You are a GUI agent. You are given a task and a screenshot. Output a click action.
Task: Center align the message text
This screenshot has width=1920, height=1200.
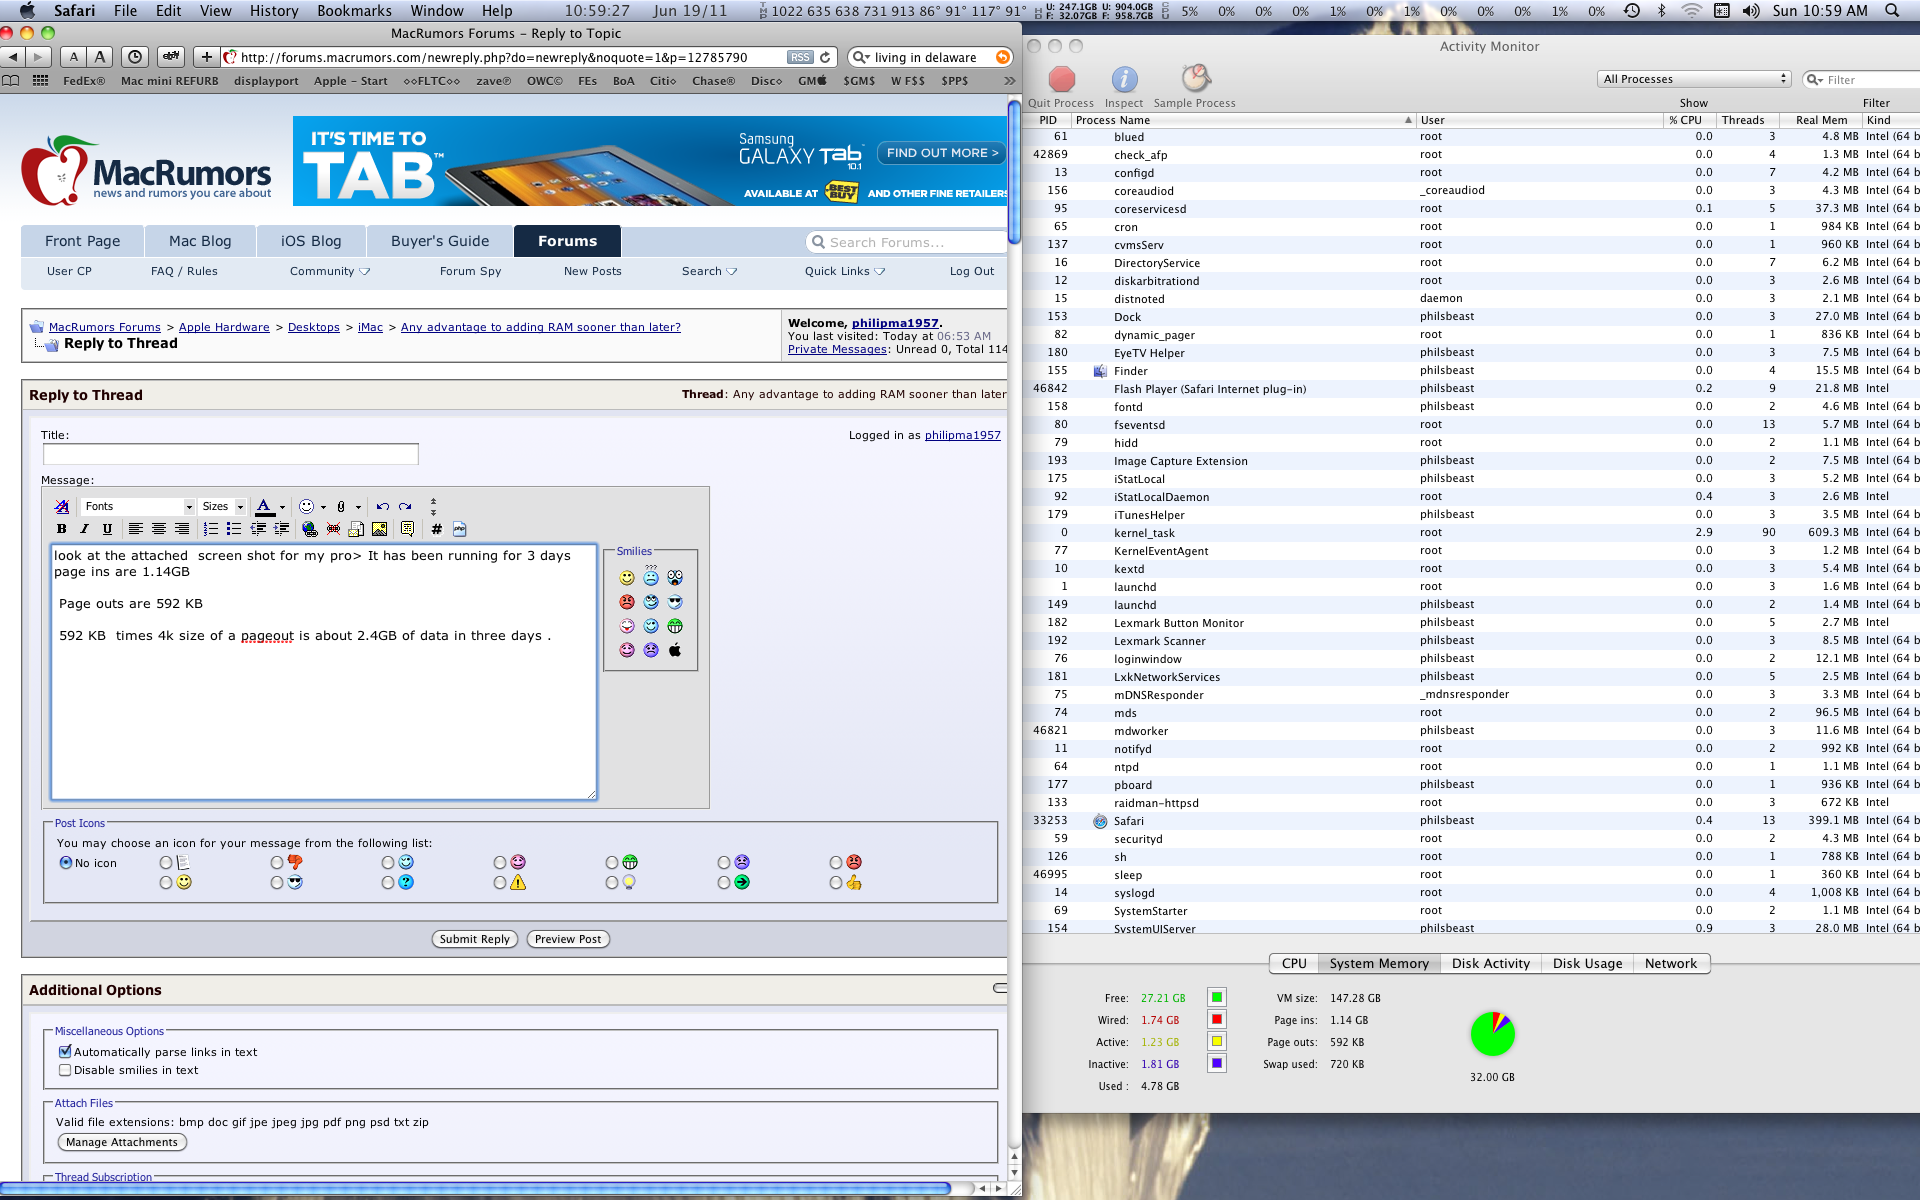[x=158, y=529]
